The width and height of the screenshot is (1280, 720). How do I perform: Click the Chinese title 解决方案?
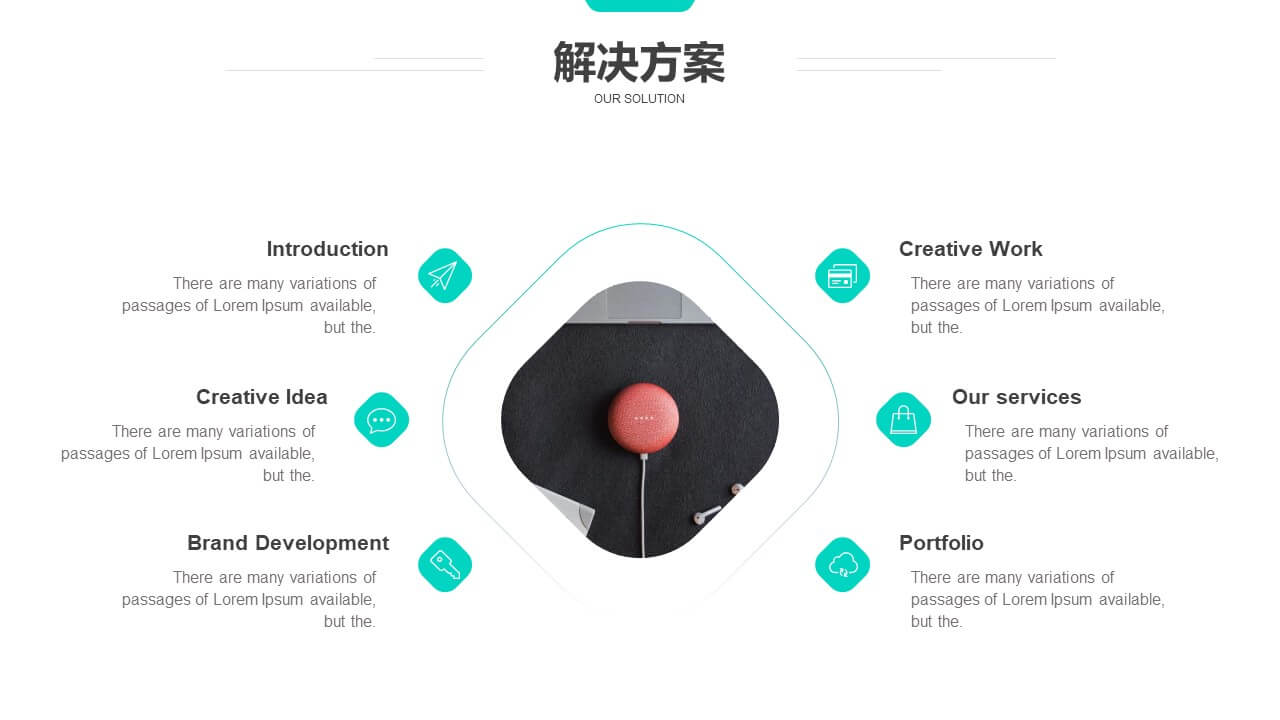tap(640, 62)
